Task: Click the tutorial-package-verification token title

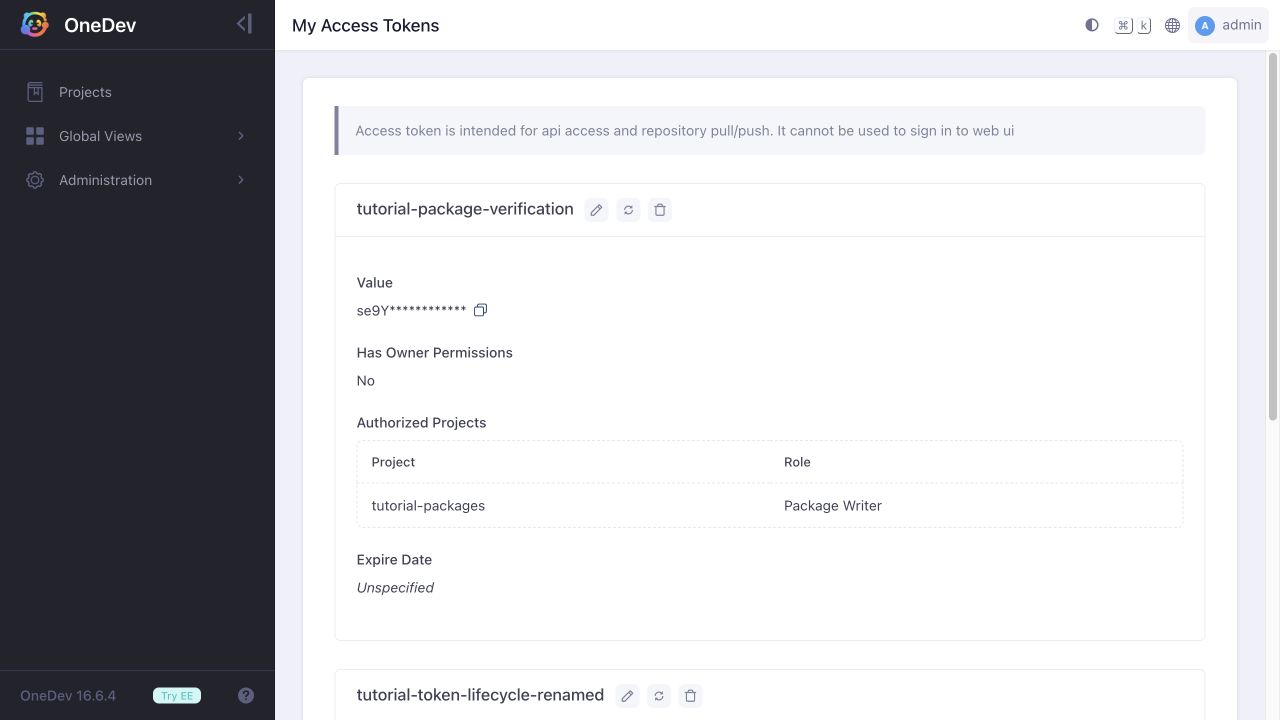Action: pyautogui.click(x=465, y=209)
